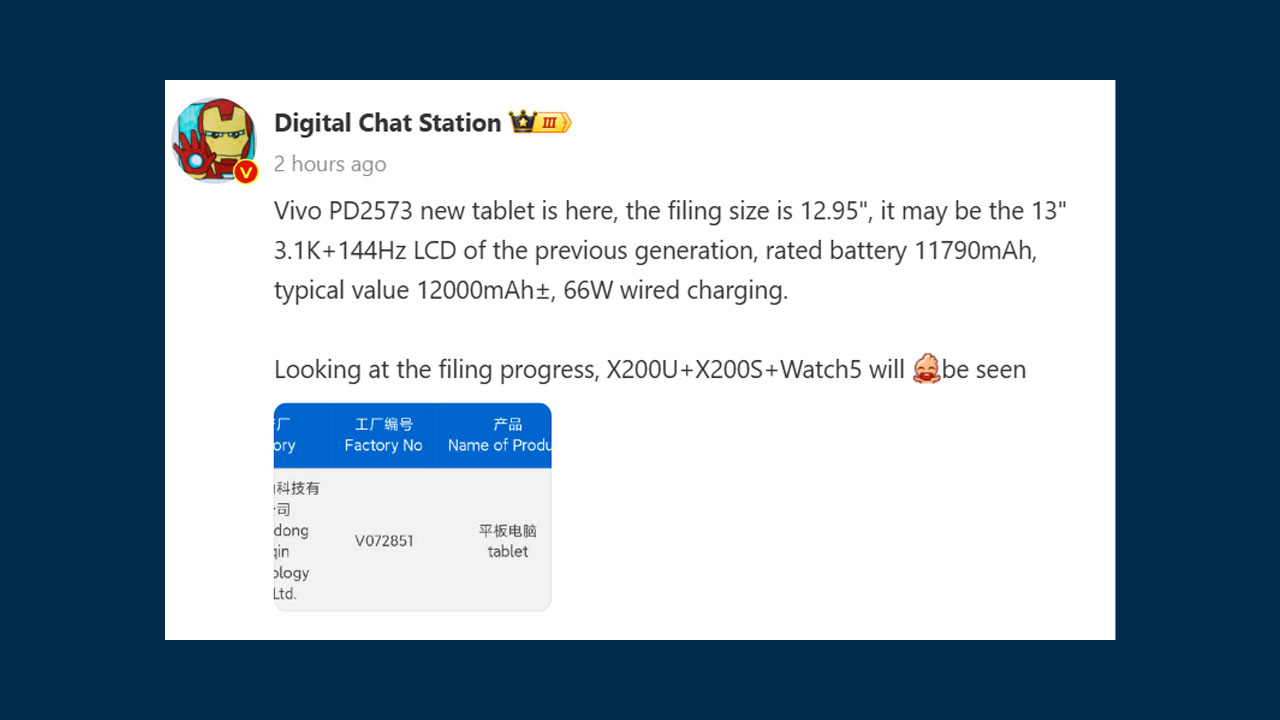Click the "Name of Produ" header label
The height and width of the screenshot is (720, 1280).
[499, 446]
